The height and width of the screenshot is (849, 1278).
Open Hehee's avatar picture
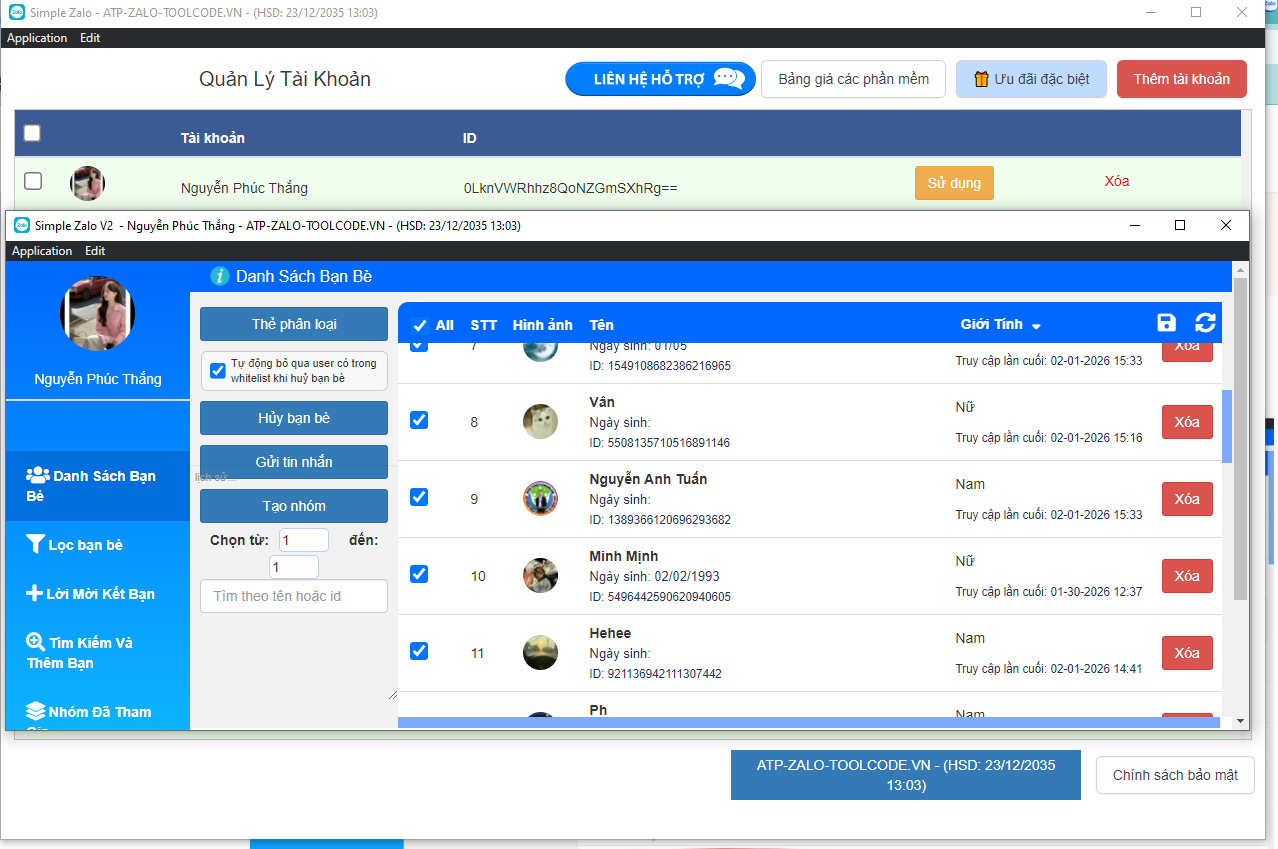[540, 652]
